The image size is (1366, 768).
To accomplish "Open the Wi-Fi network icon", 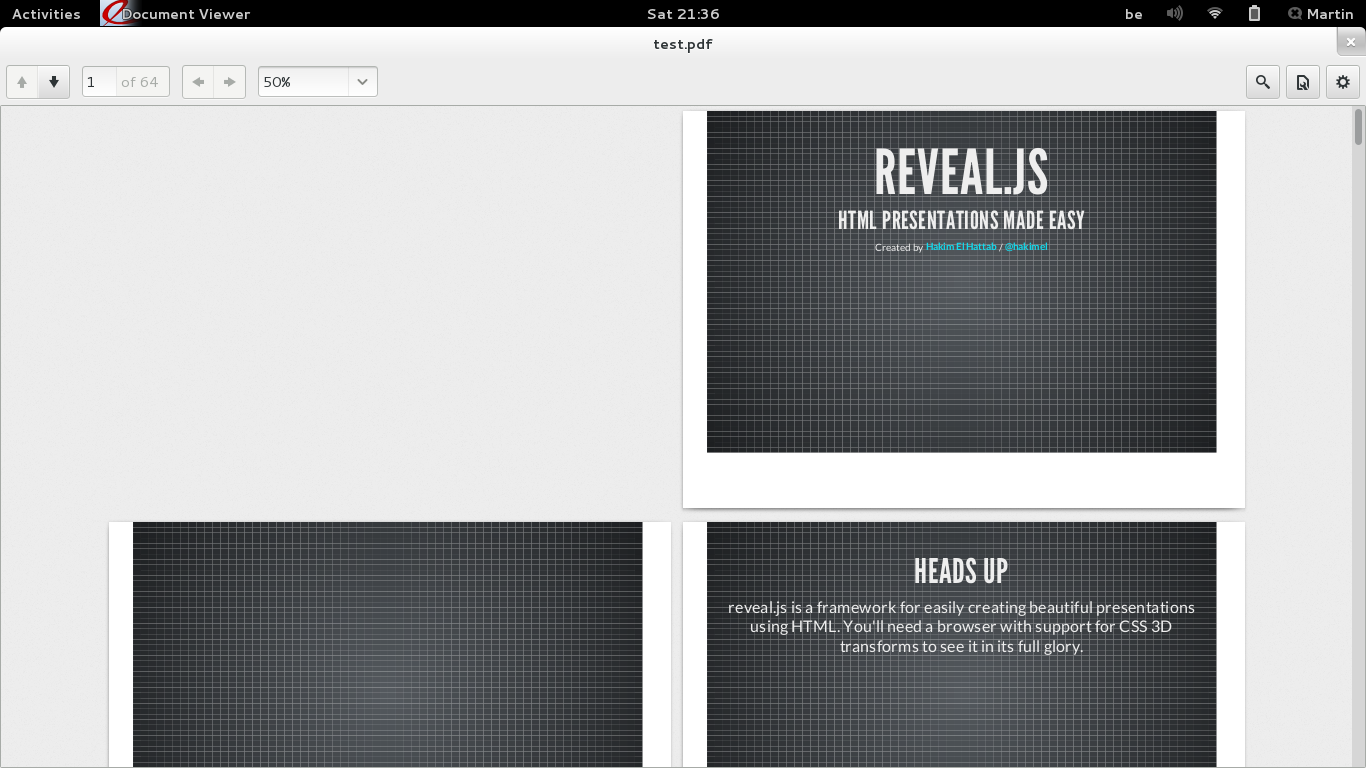I will point(1215,14).
